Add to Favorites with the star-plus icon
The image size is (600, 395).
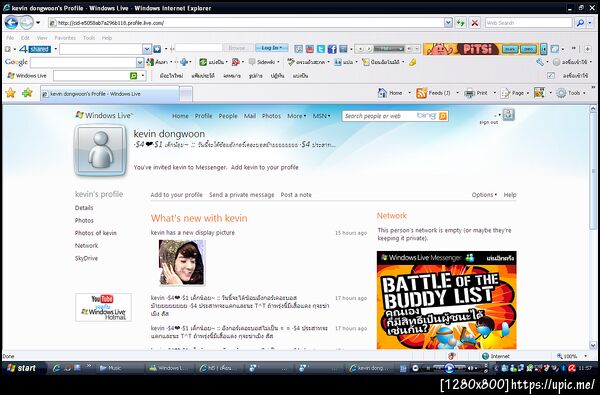(x=27, y=93)
